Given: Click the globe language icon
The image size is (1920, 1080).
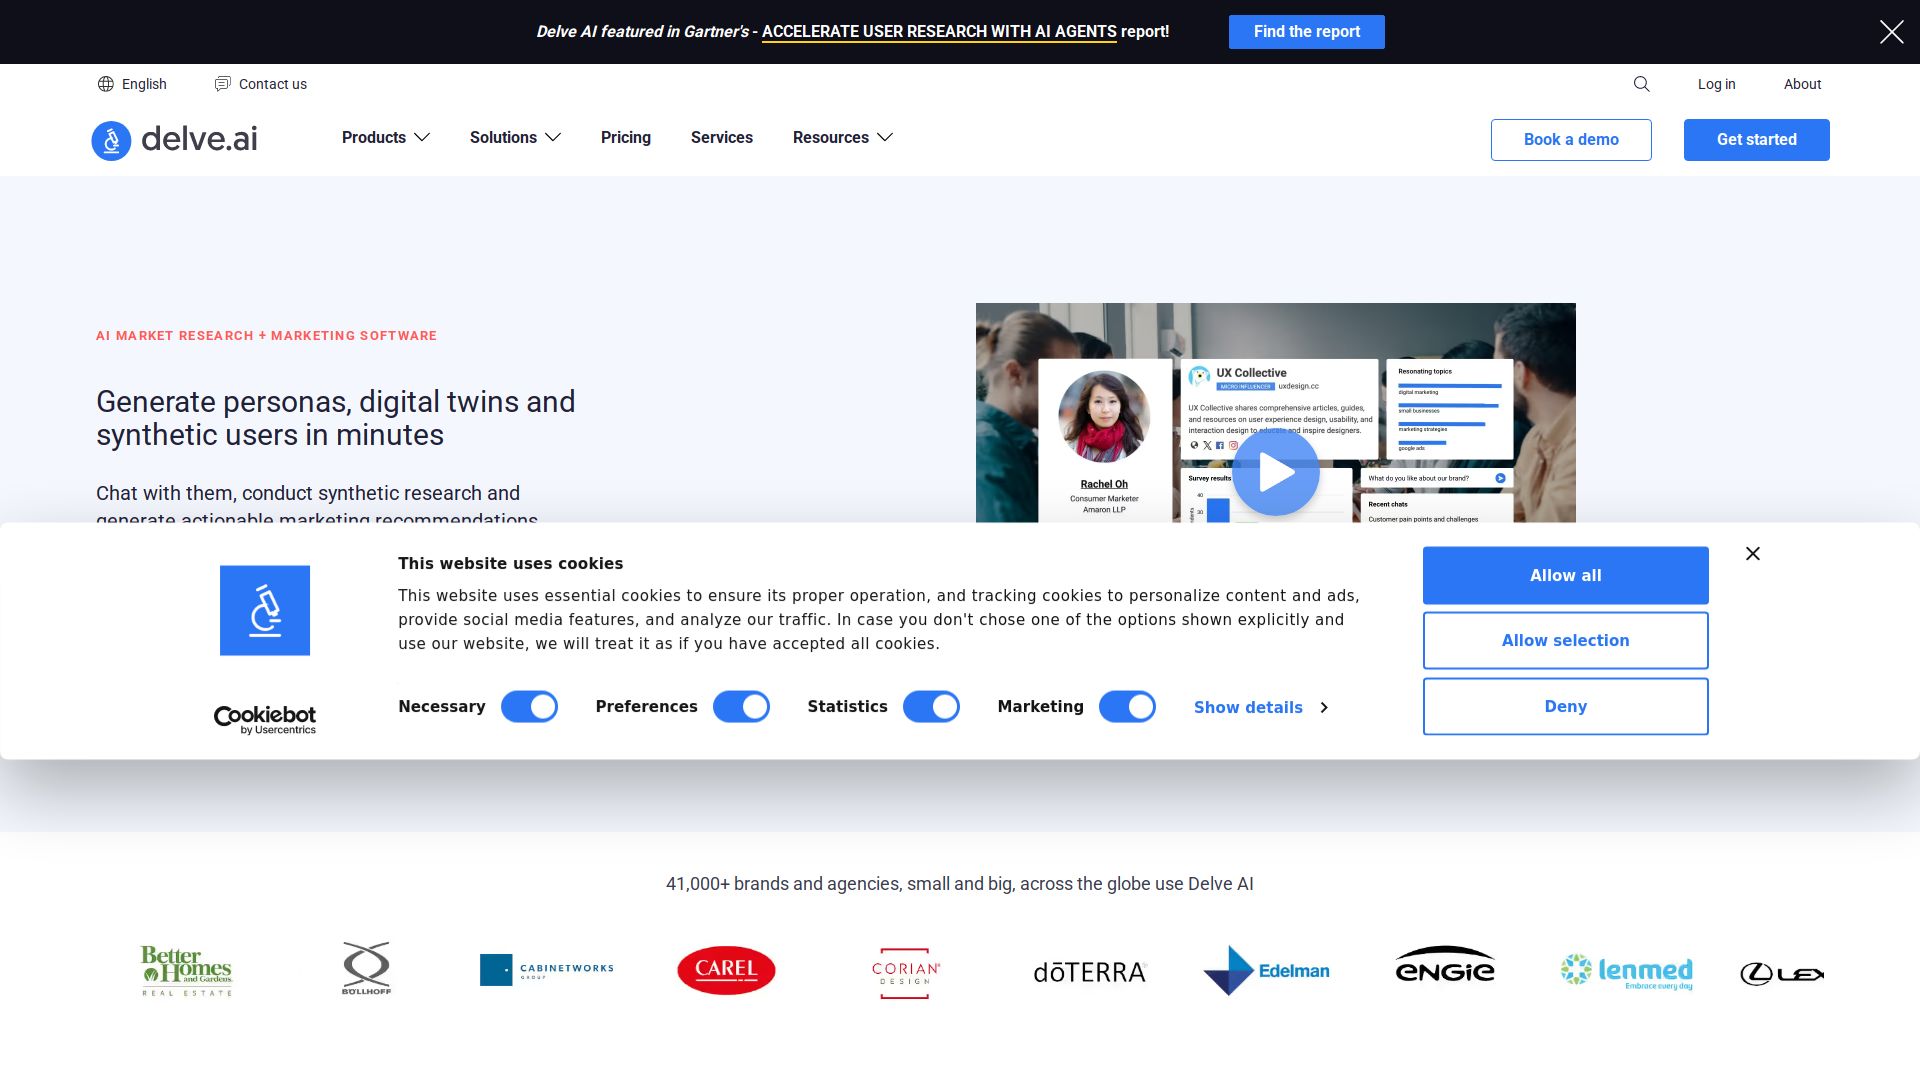Looking at the screenshot, I should 106,84.
